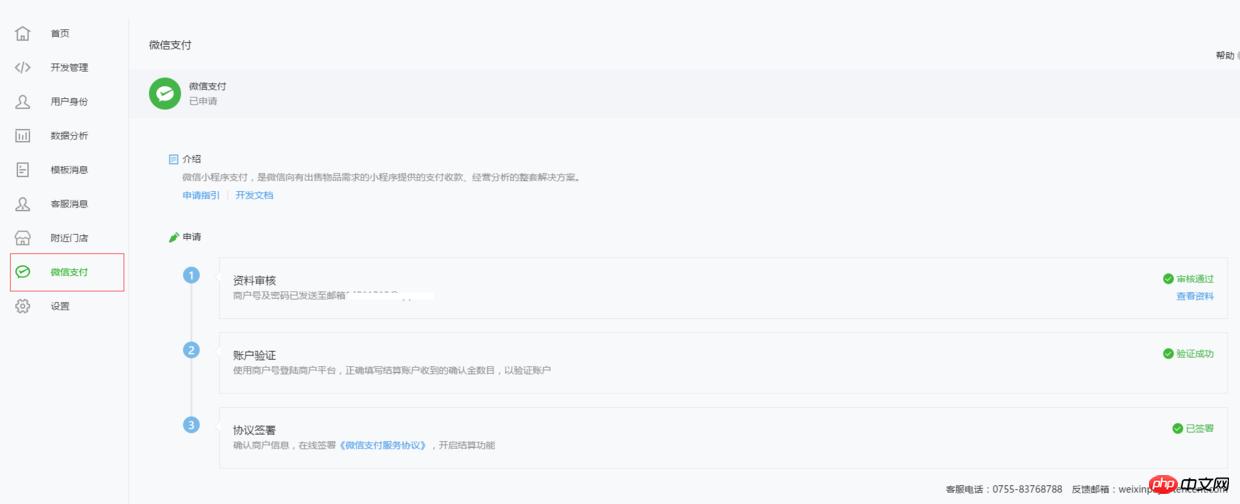Image resolution: width=1240 pixels, height=504 pixels.
Task: Open the 模板消息 document icon
Action: [x=23, y=169]
